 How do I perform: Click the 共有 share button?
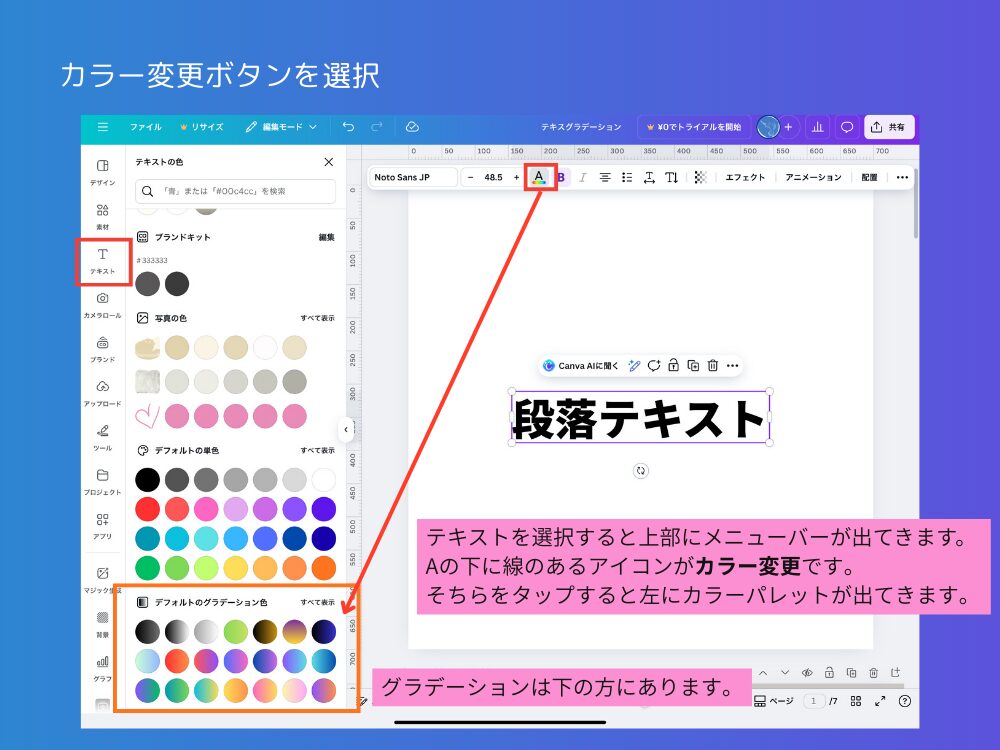coord(888,127)
